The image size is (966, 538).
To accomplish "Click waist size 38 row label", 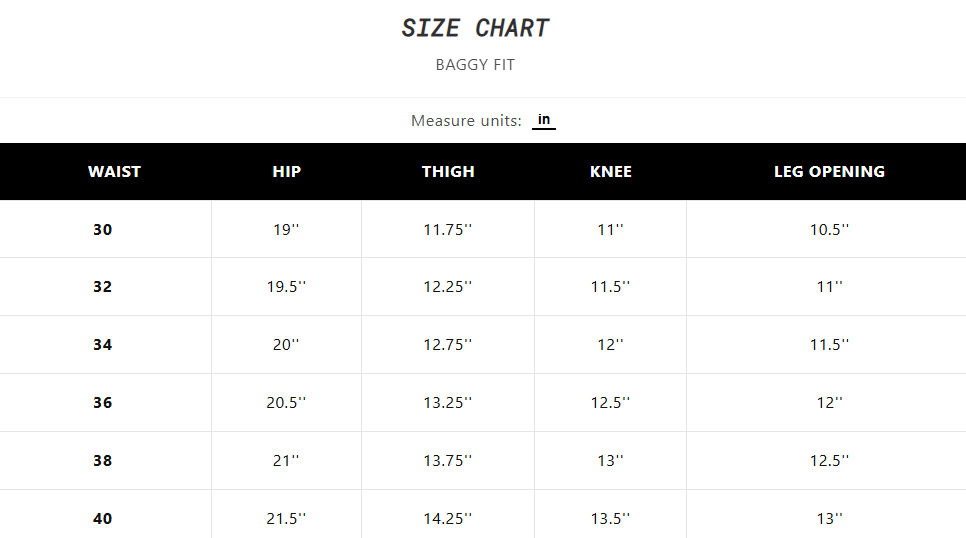I will [x=103, y=461].
